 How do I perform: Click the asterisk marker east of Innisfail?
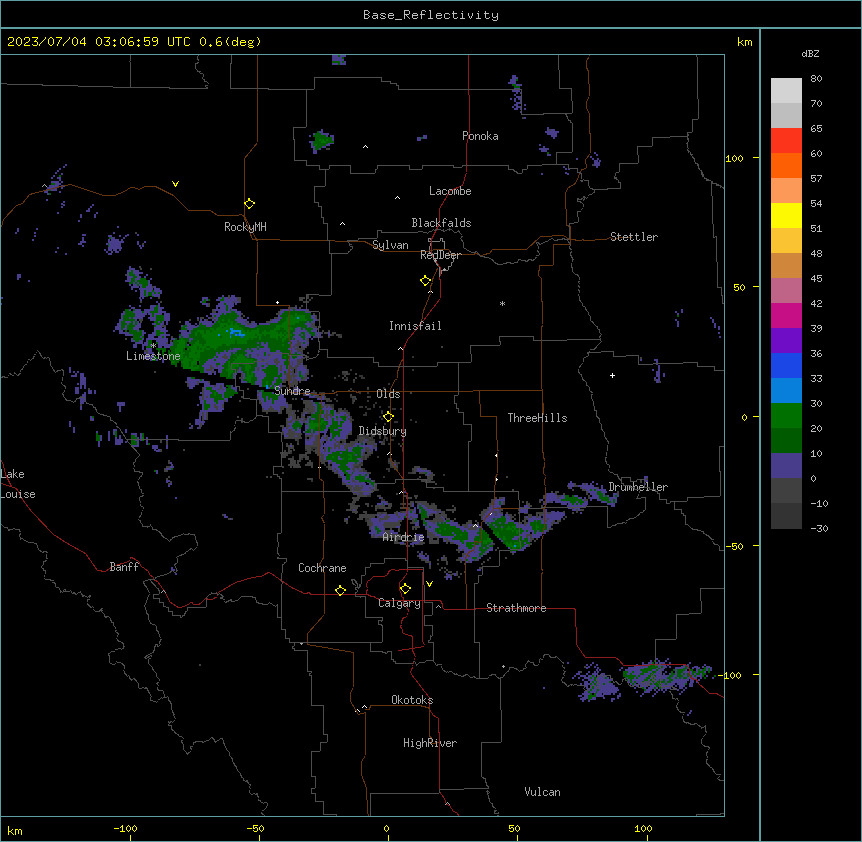point(502,303)
